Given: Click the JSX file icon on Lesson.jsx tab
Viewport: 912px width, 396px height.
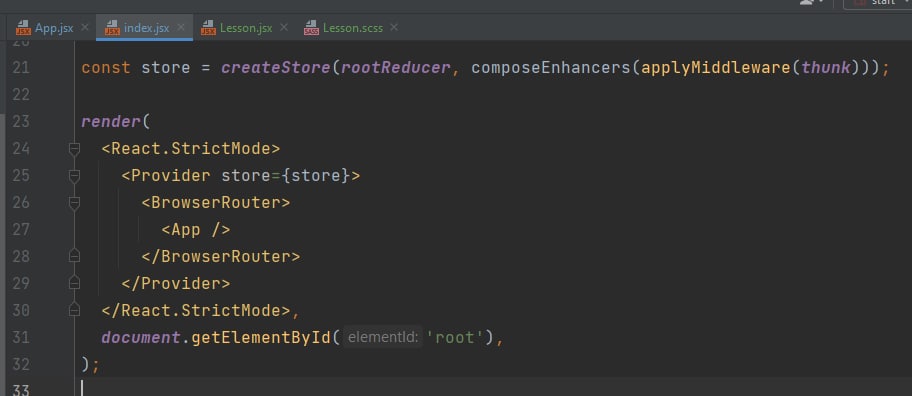Looking at the screenshot, I should point(208,28).
